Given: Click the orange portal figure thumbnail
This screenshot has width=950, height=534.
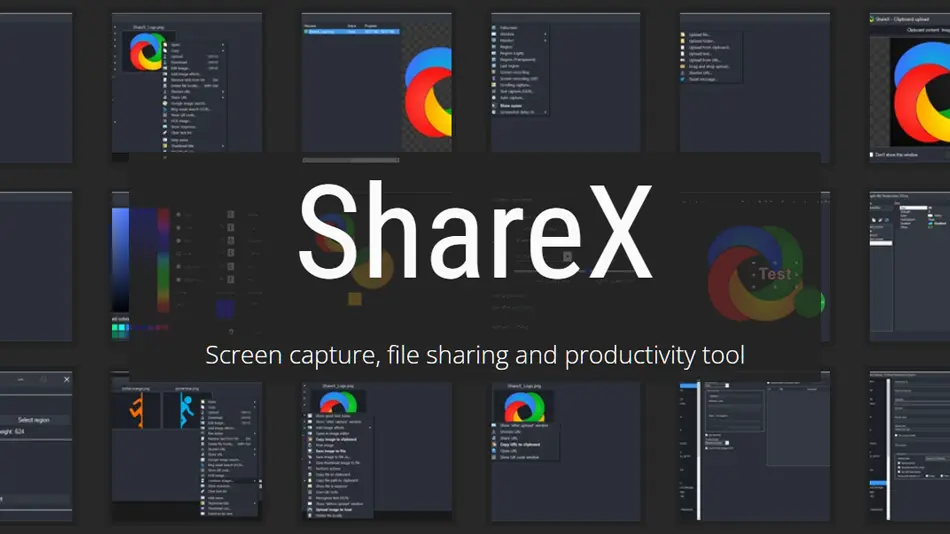Looking at the screenshot, I should pos(138,410).
